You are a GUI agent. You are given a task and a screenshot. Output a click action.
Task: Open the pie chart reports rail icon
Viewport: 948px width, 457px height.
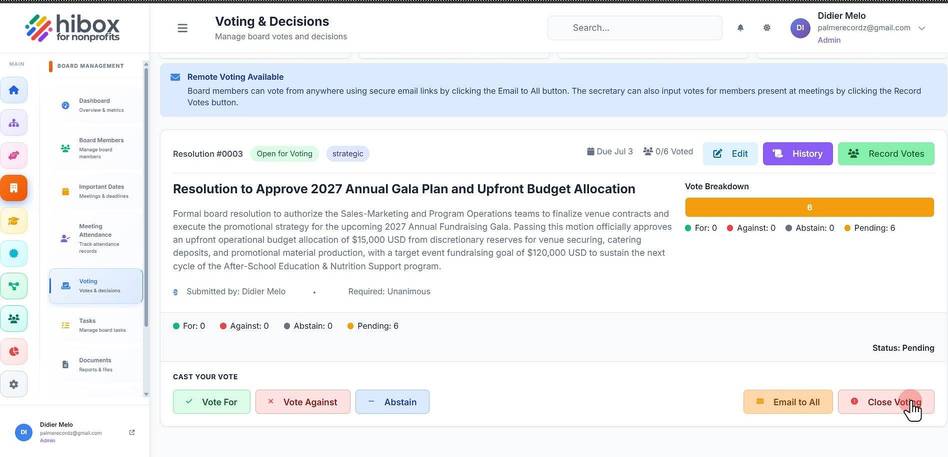pos(14,351)
